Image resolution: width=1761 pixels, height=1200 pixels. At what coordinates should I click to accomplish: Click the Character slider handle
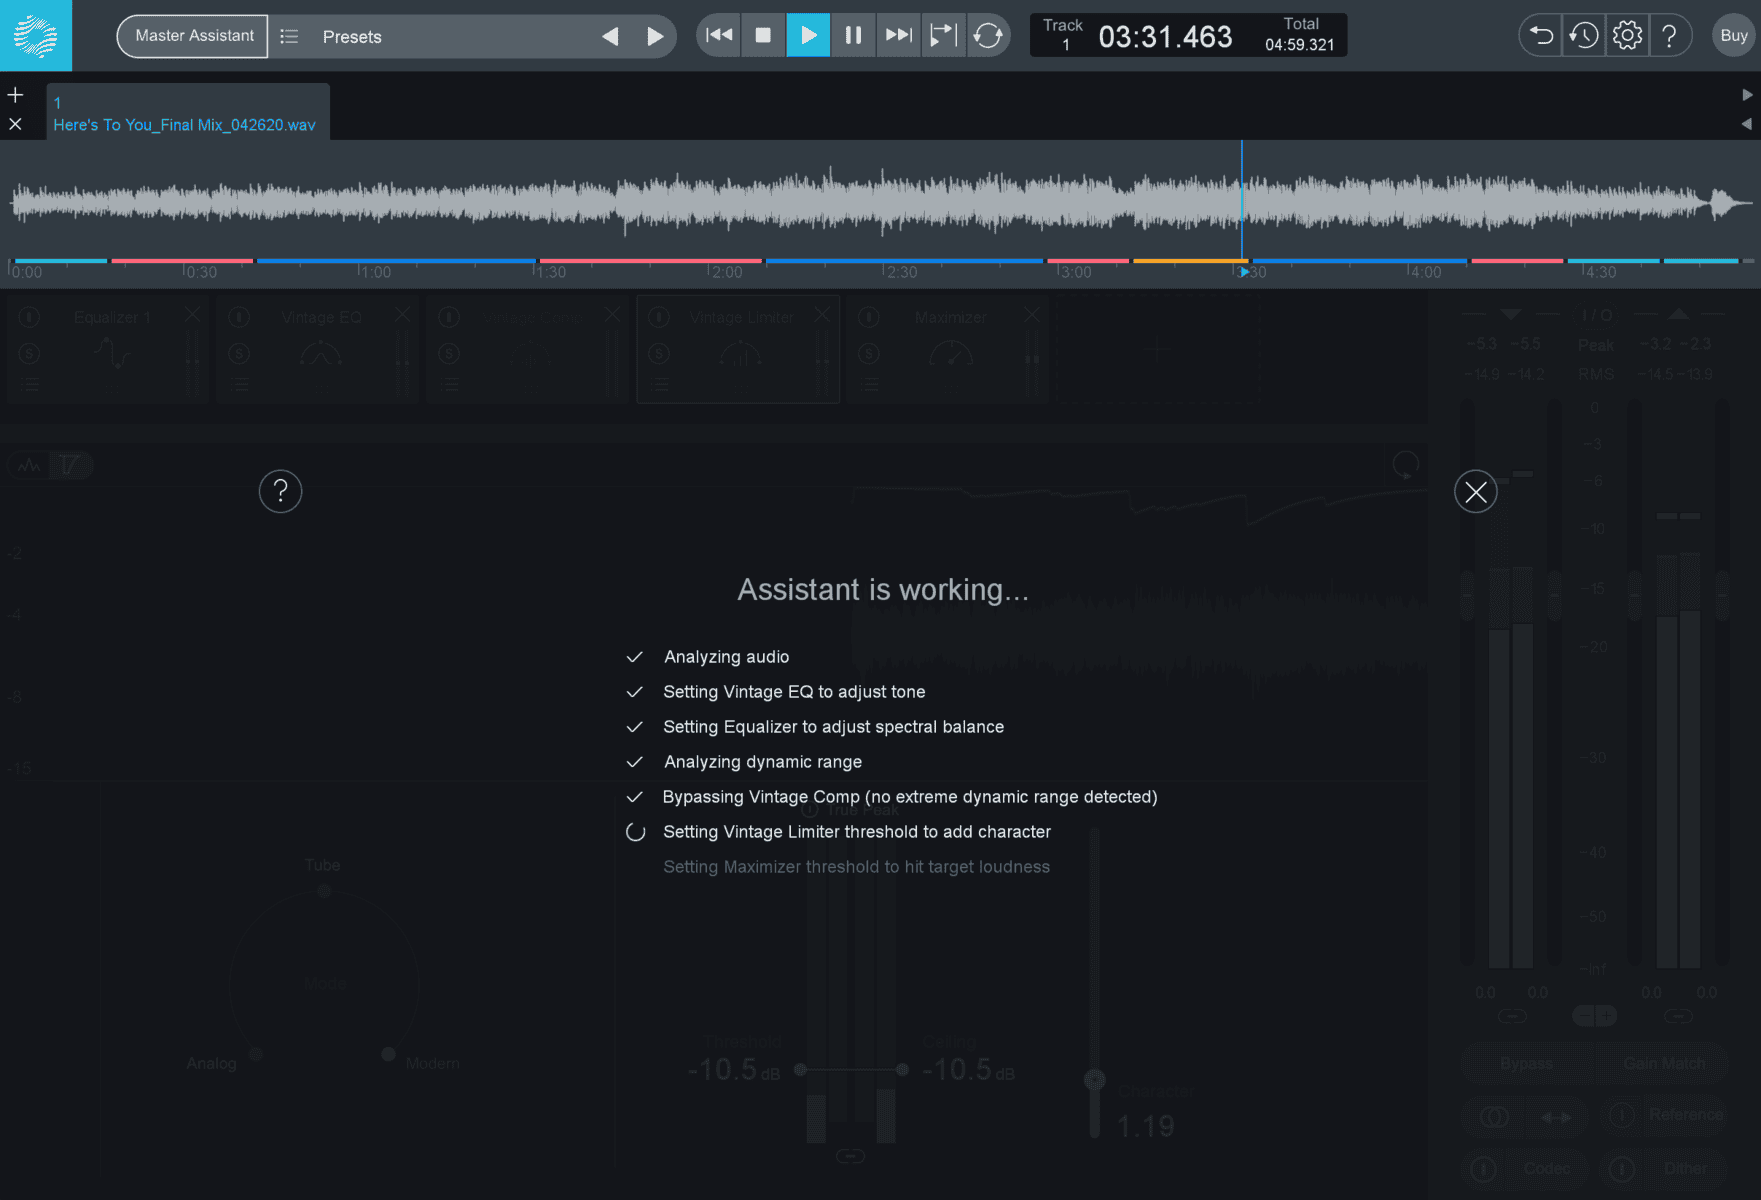[1095, 1080]
